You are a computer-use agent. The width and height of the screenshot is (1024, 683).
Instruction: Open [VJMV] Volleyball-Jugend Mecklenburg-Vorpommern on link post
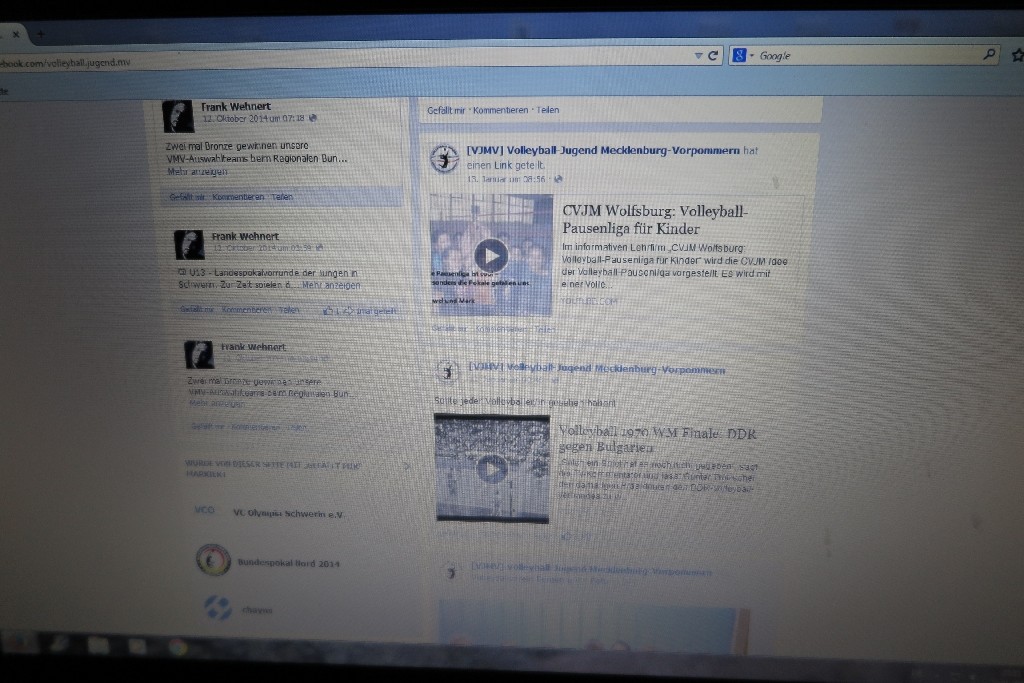[603, 150]
